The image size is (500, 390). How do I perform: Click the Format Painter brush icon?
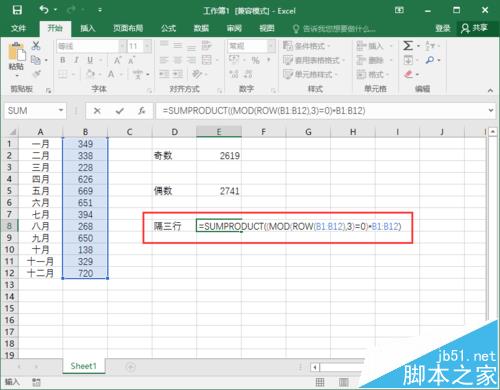(36, 74)
